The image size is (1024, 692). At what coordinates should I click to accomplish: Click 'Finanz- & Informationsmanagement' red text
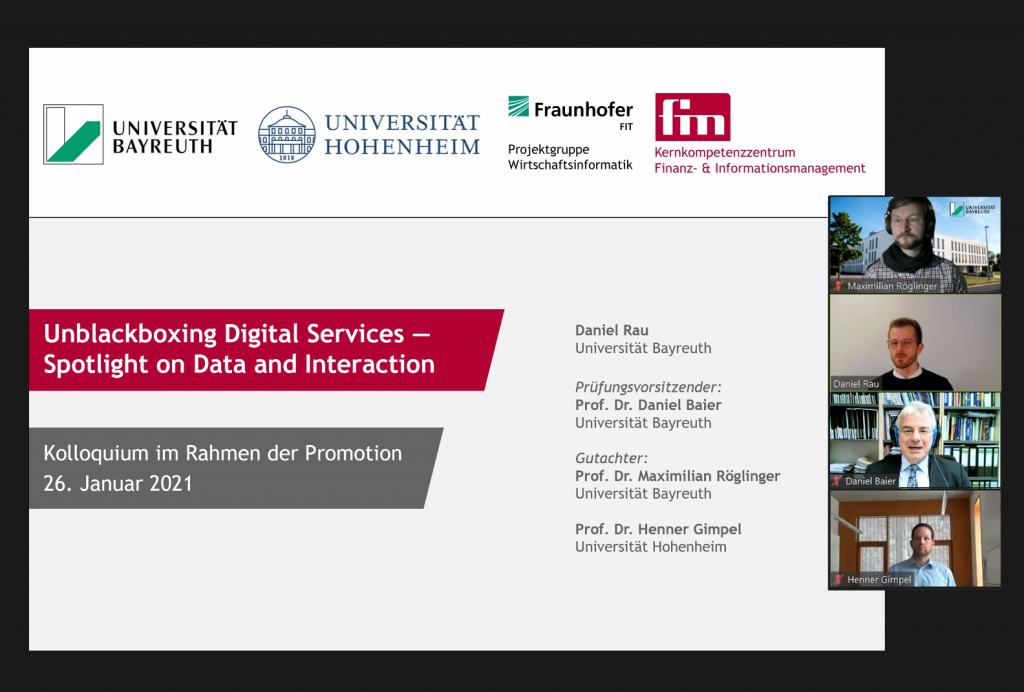[760, 168]
